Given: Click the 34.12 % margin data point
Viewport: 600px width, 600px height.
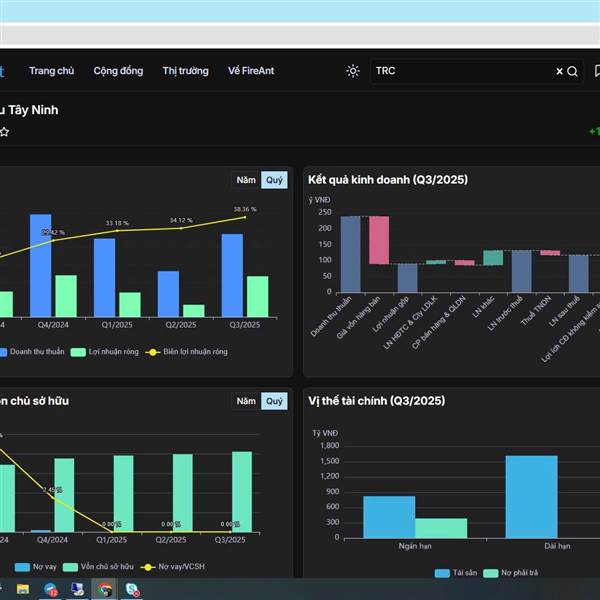Looking at the screenshot, I should coord(181,228).
